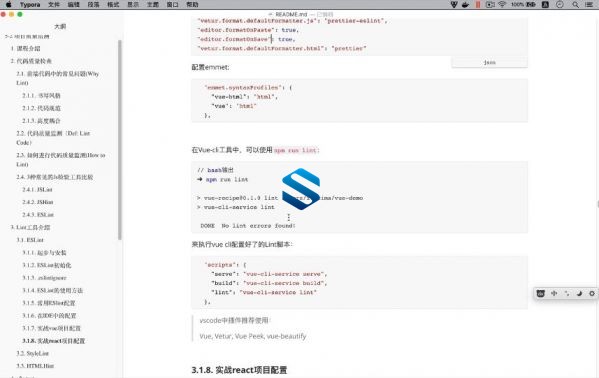Open the 编辑 menu
The width and height of the screenshot is (599, 378).
(73, 5)
